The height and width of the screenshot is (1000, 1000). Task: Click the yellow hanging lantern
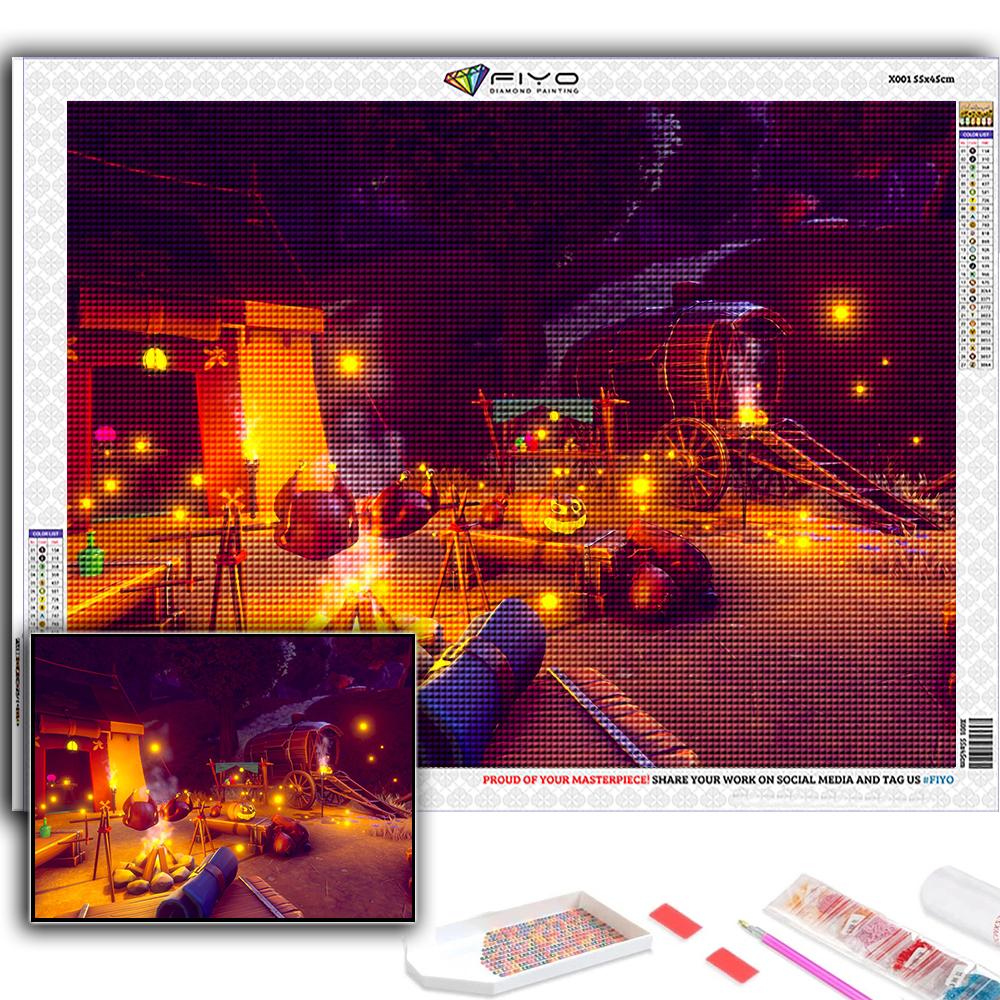pyautogui.click(x=154, y=358)
